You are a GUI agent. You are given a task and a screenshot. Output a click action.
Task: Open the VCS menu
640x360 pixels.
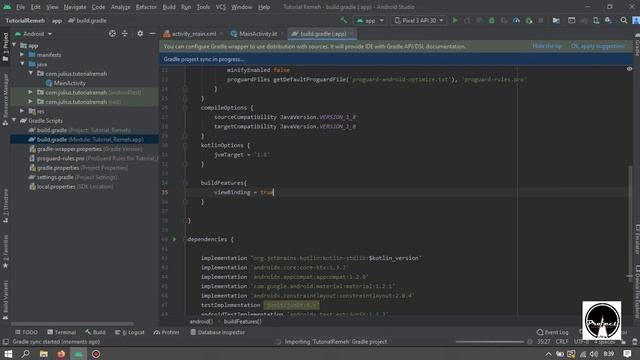pos(221,7)
